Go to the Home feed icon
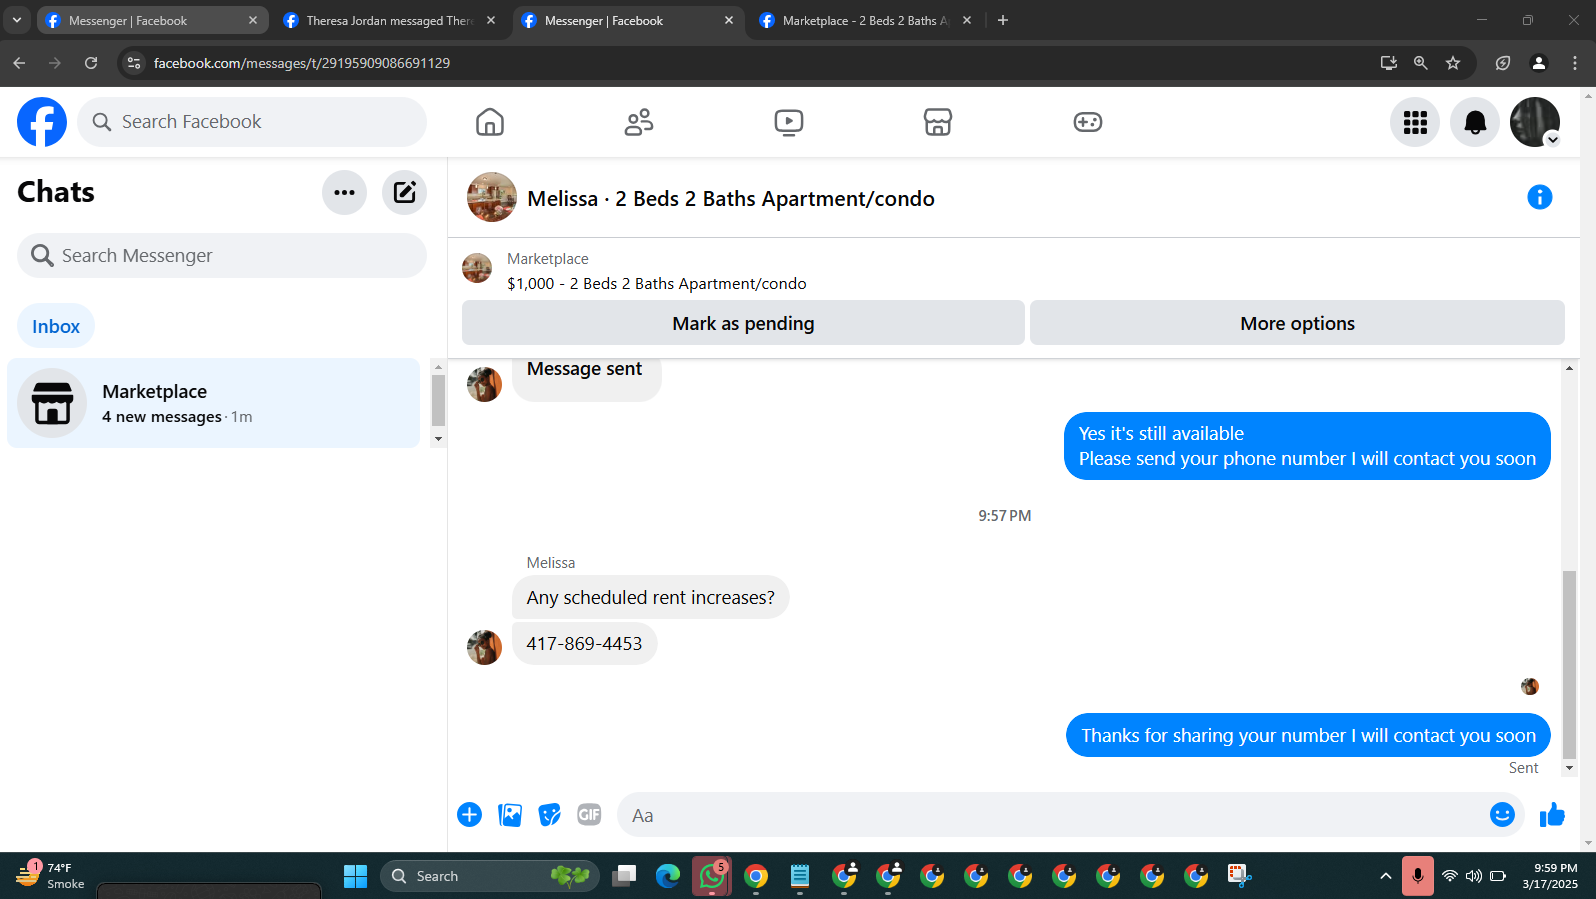The image size is (1596, 899). tap(490, 122)
